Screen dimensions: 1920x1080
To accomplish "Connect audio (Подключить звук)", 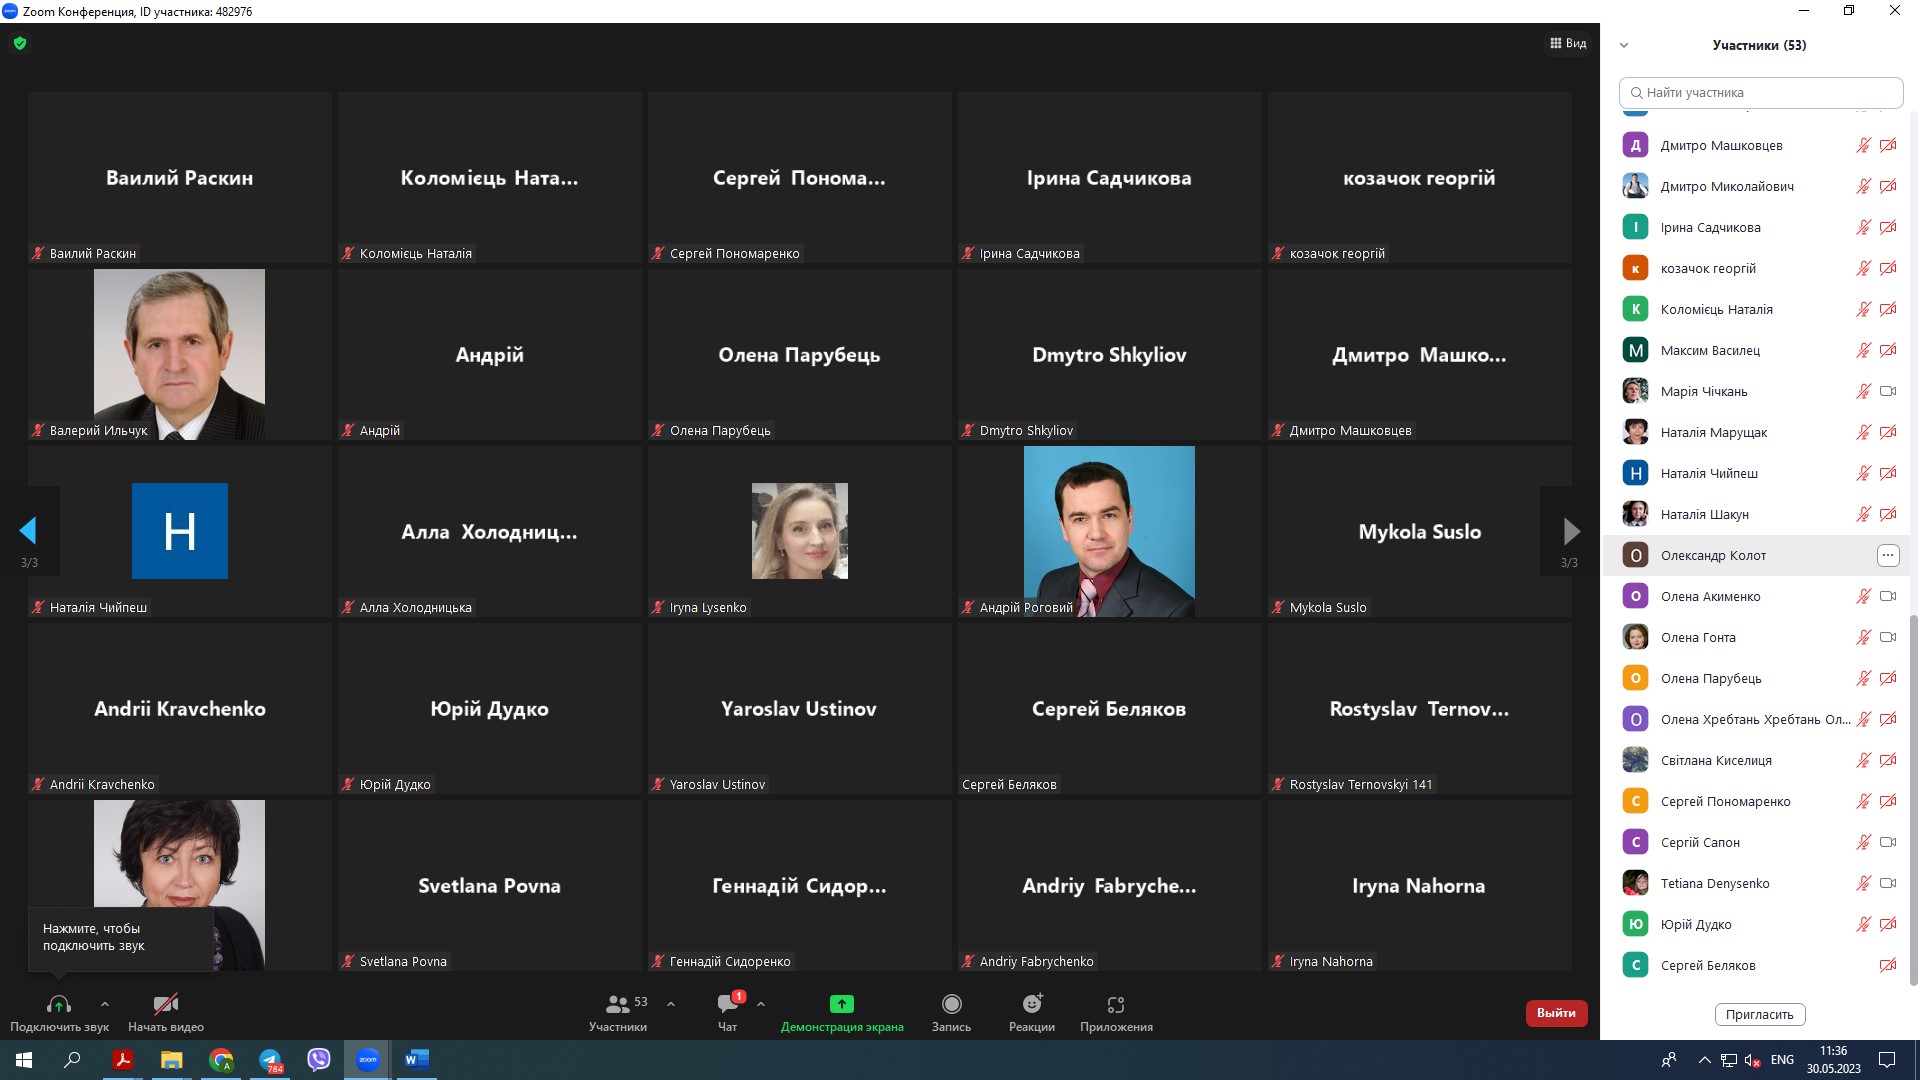I will click(59, 1004).
